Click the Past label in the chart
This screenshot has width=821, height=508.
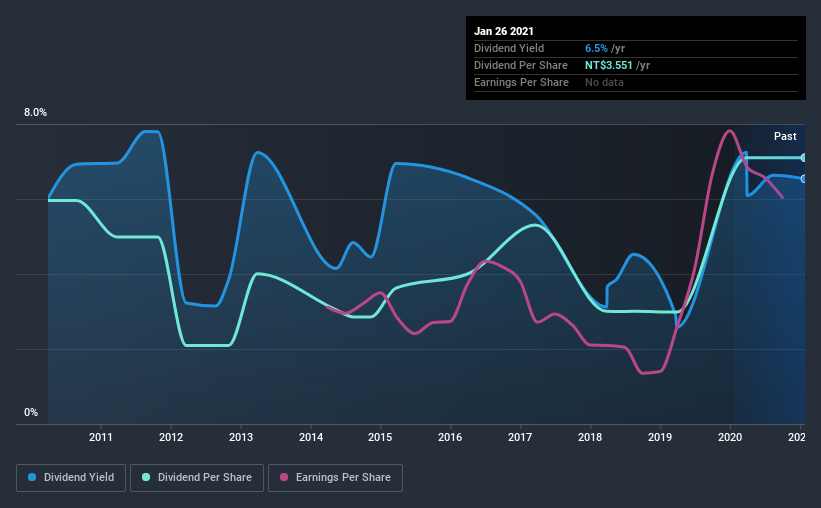[x=785, y=137]
